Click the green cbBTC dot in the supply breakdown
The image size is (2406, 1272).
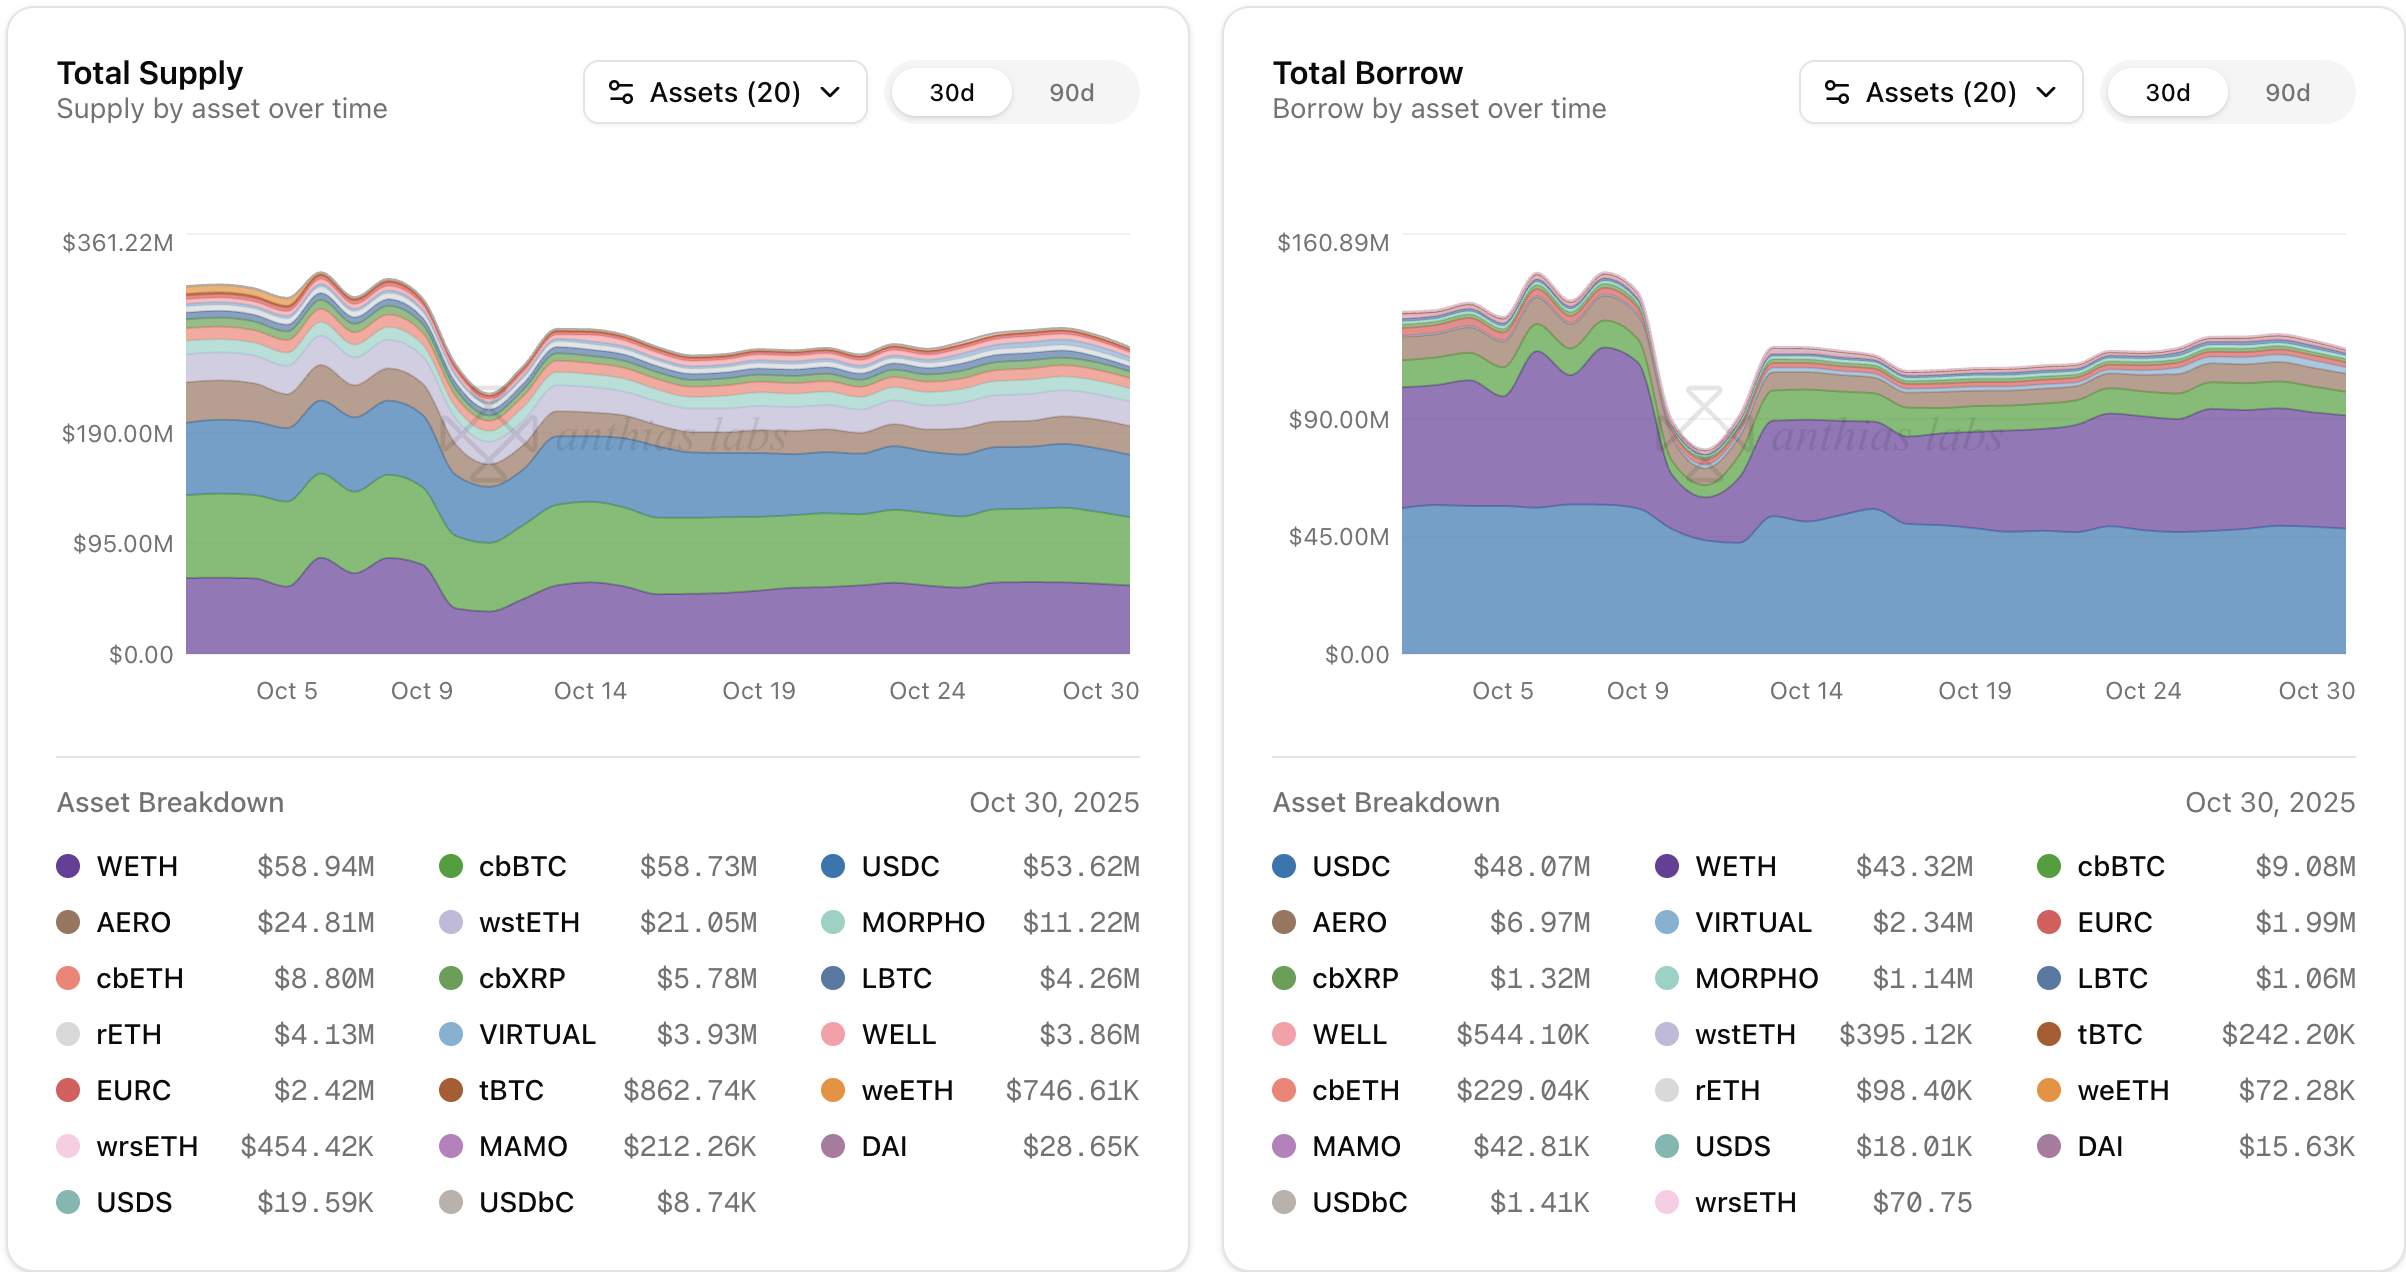451,866
